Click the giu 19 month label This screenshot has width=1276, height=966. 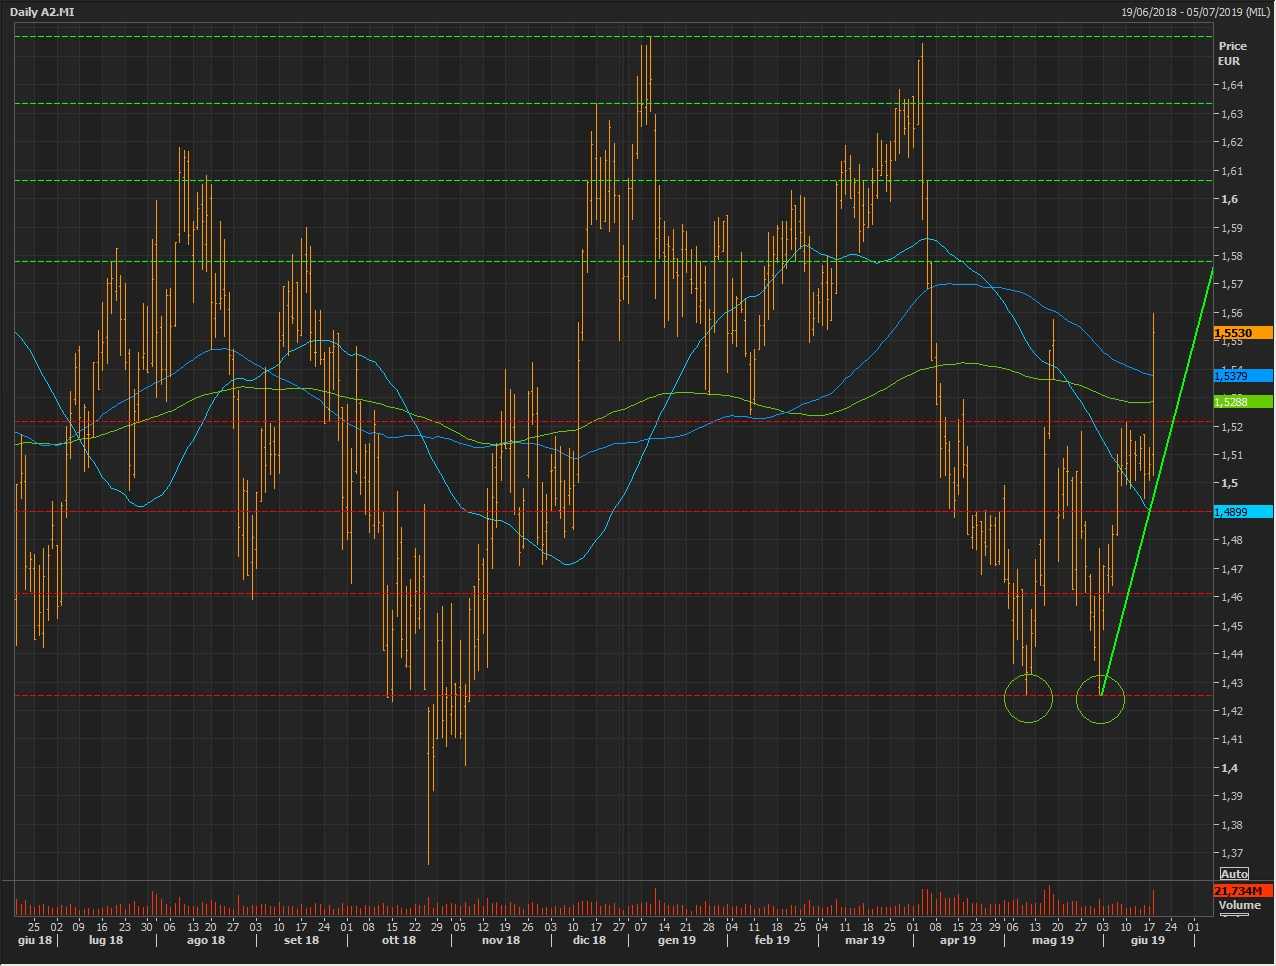click(x=1147, y=940)
